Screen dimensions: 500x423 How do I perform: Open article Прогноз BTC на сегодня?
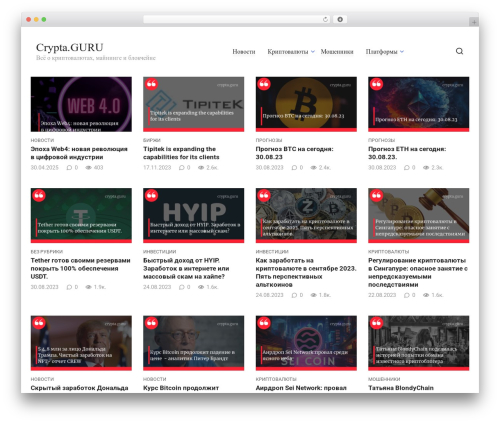[294, 153]
